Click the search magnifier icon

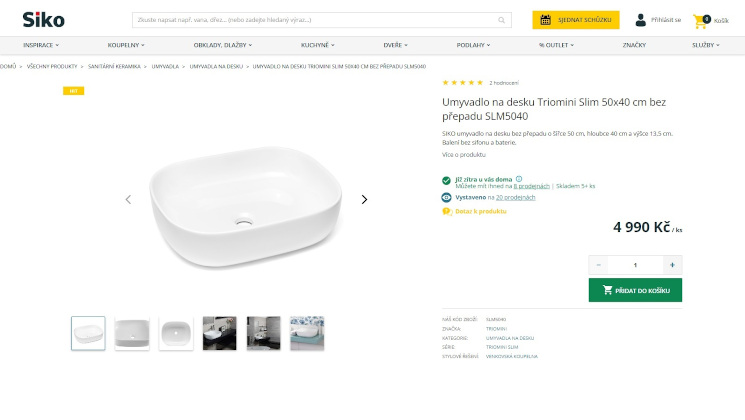(502, 20)
